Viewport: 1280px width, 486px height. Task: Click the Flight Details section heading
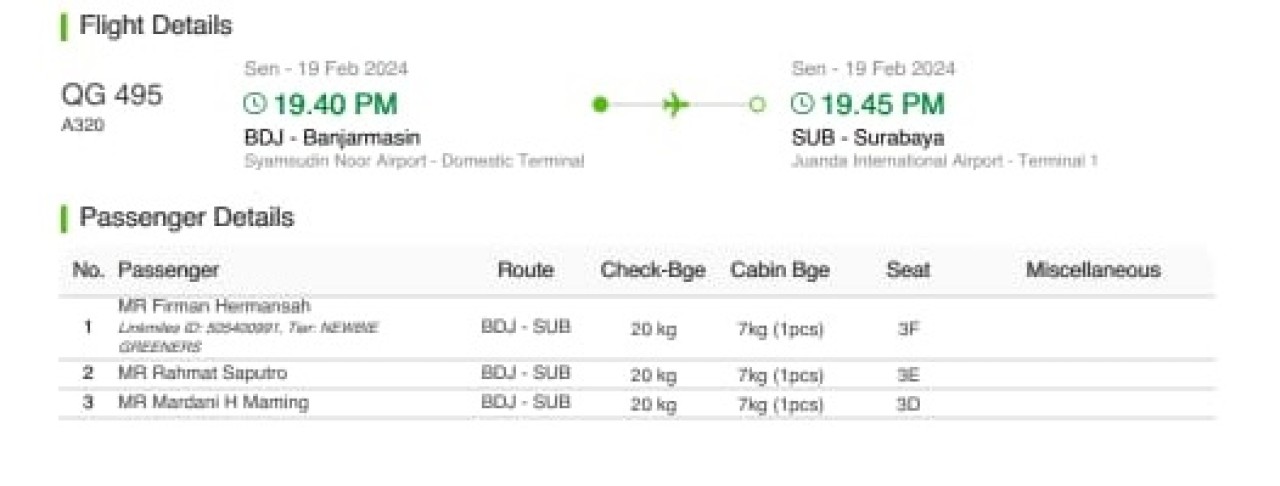155,26
